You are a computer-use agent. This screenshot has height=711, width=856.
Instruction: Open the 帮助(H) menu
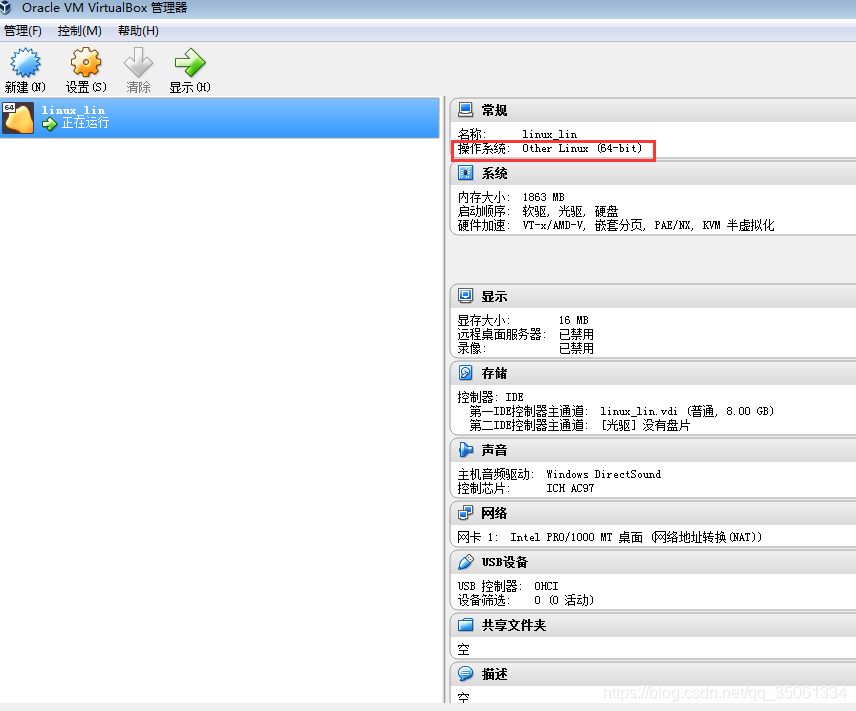click(x=138, y=31)
